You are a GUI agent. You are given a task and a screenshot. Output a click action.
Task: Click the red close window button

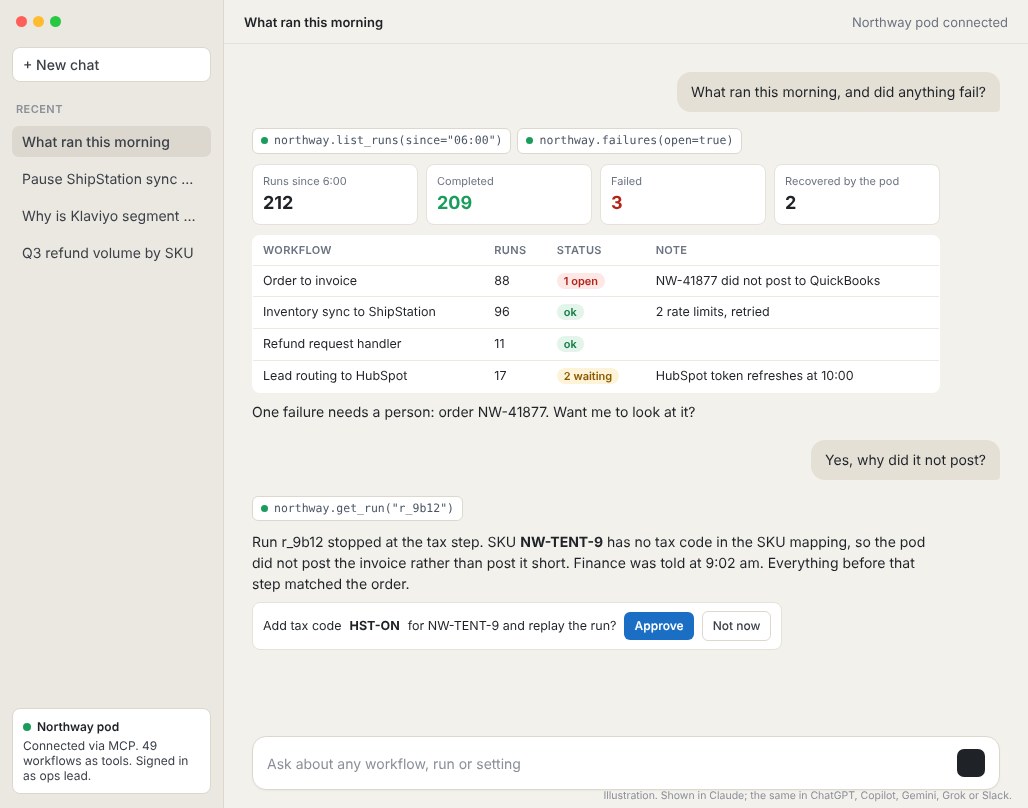21,22
